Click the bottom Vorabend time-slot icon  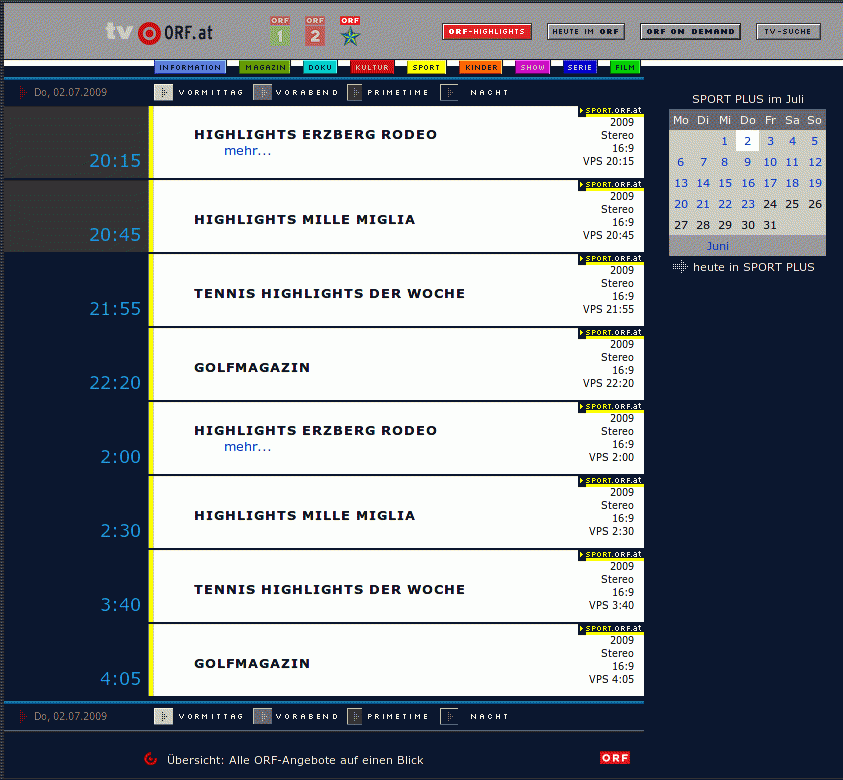[x=262, y=716]
